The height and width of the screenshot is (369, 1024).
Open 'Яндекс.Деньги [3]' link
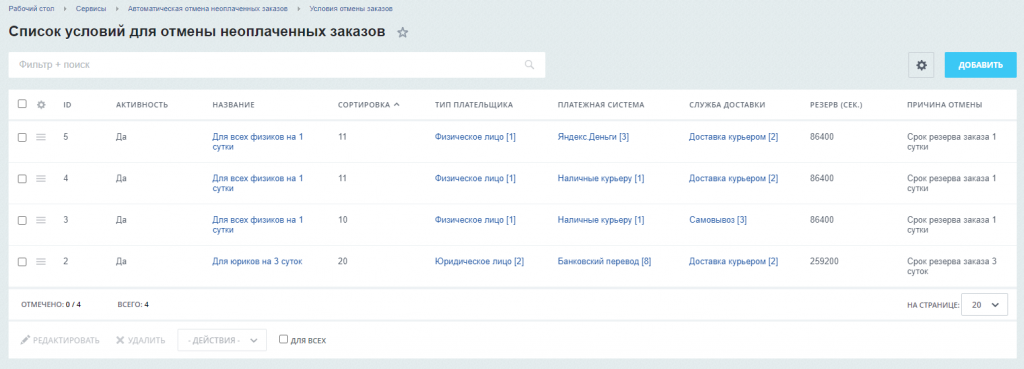(x=593, y=137)
